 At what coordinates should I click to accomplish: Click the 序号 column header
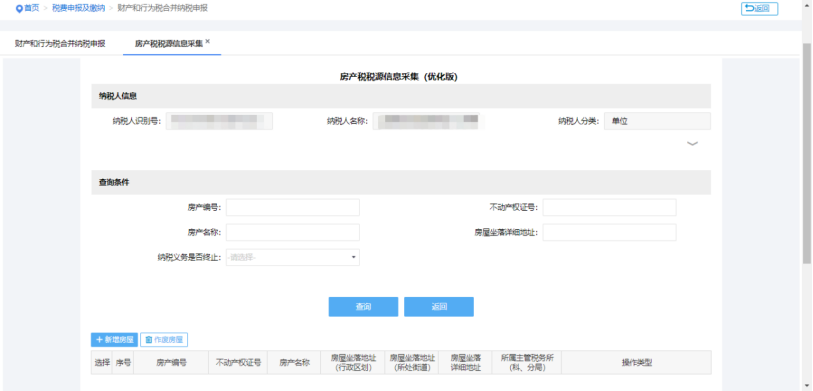click(x=123, y=362)
